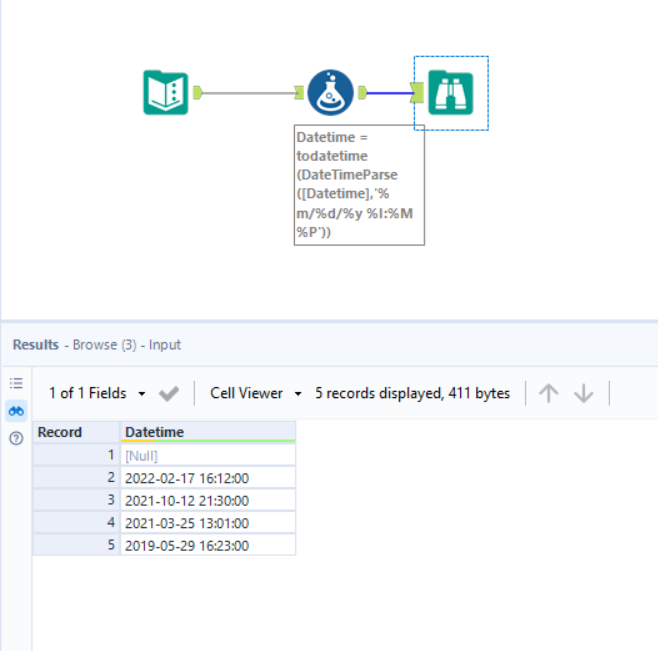
Task: Open the metadata list view icon
Action: tap(16, 383)
